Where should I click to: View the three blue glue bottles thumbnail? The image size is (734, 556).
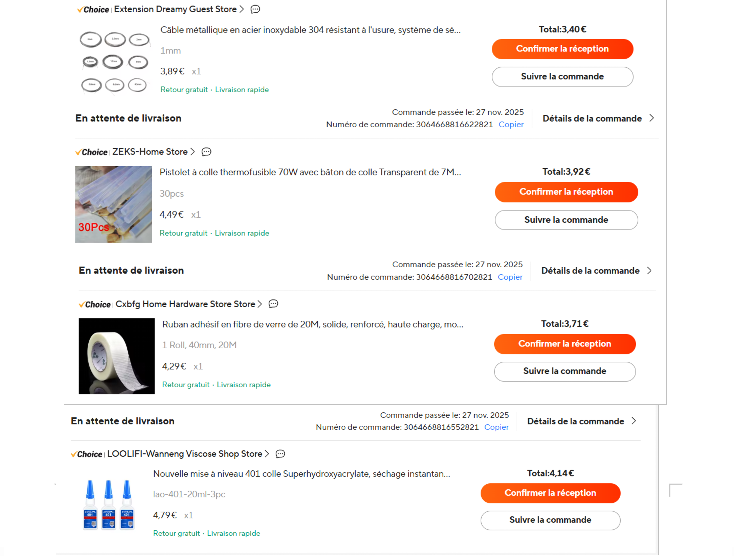[x=108, y=505]
